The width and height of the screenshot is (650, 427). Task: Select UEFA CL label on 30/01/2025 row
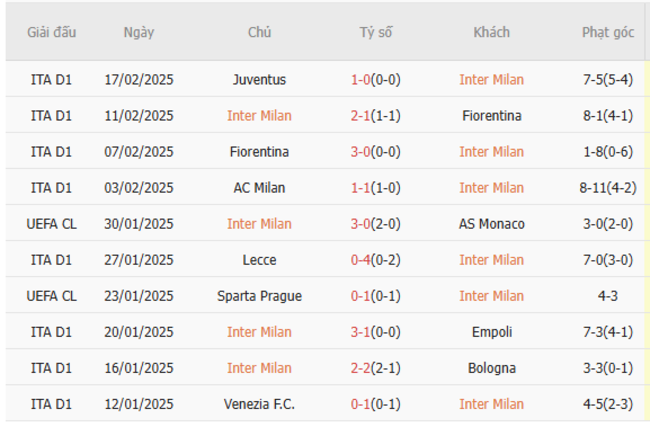click(x=51, y=224)
